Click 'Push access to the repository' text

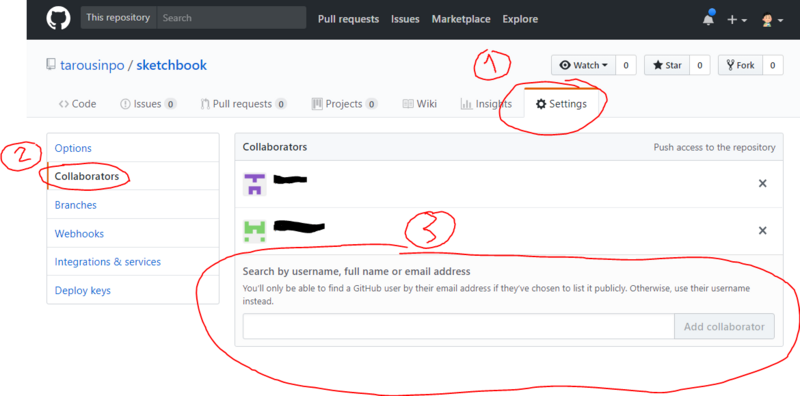(714, 147)
